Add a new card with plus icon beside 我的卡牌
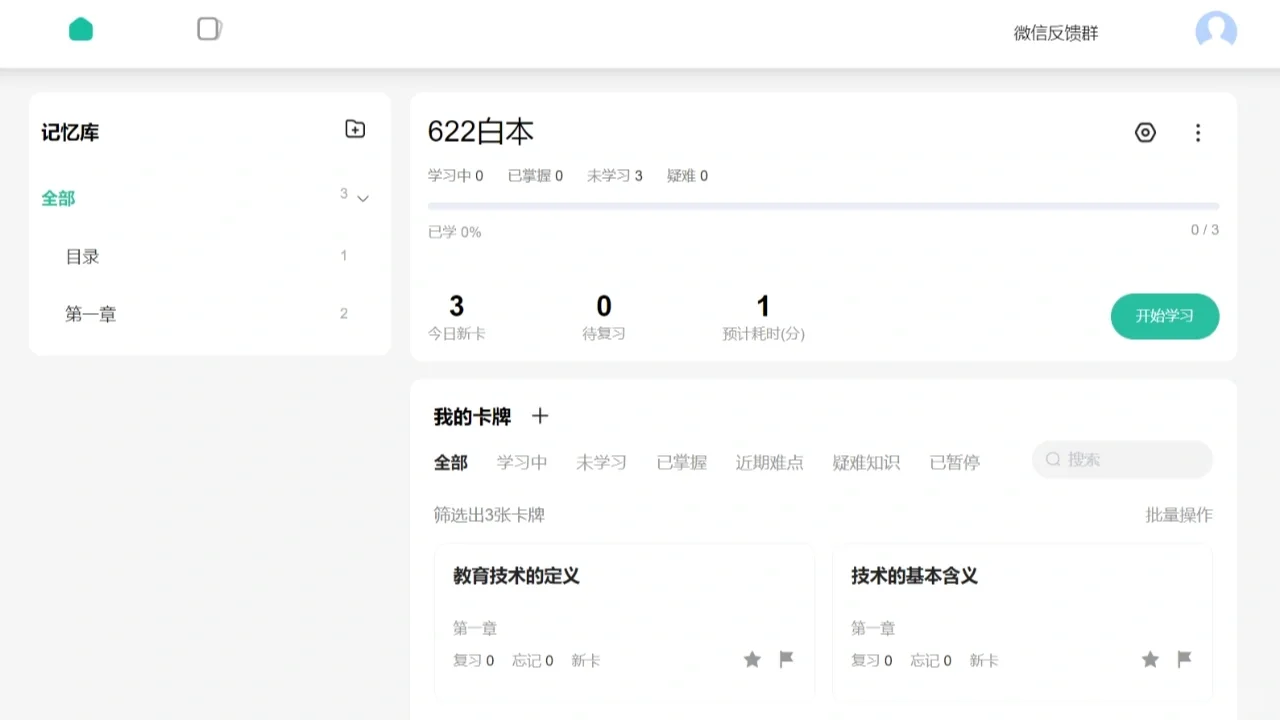The image size is (1280, 720). [x=539, y=416]
